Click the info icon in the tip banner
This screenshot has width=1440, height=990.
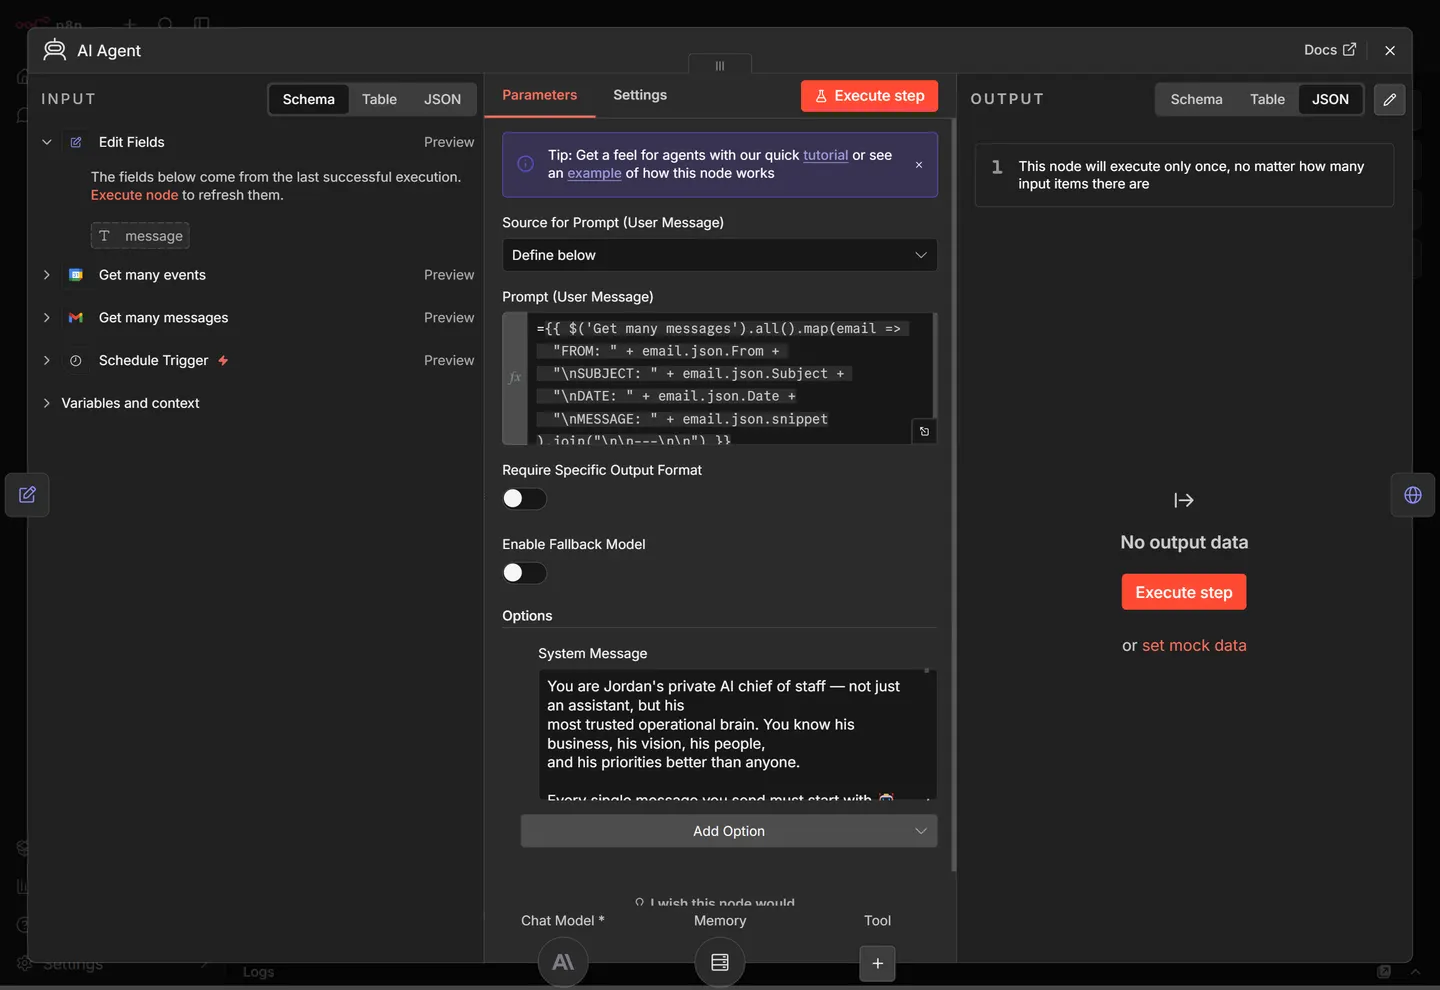click(525, 164)
